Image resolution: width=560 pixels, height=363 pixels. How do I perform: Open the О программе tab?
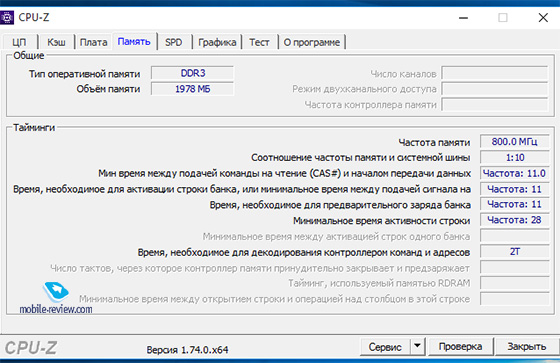(312, 42)
